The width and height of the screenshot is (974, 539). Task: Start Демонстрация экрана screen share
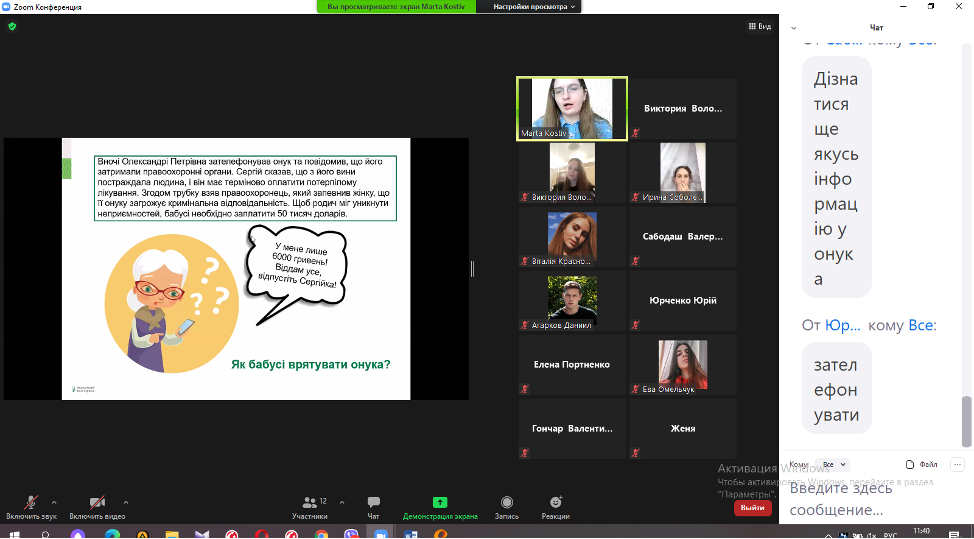click(439, 504)
